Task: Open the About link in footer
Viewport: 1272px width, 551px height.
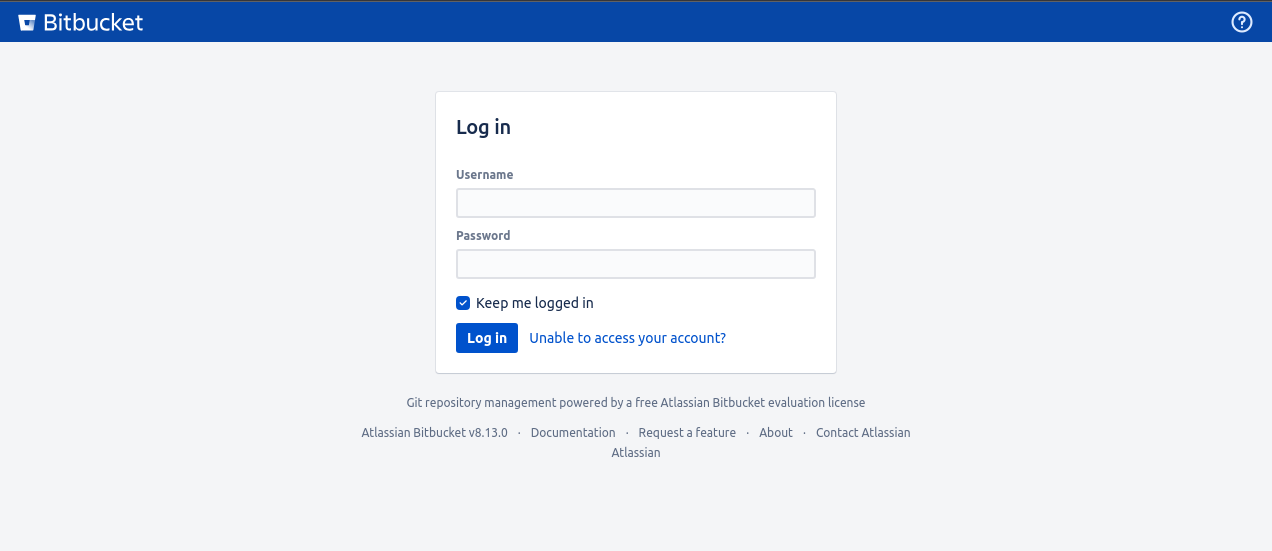Action: point(775,433)
